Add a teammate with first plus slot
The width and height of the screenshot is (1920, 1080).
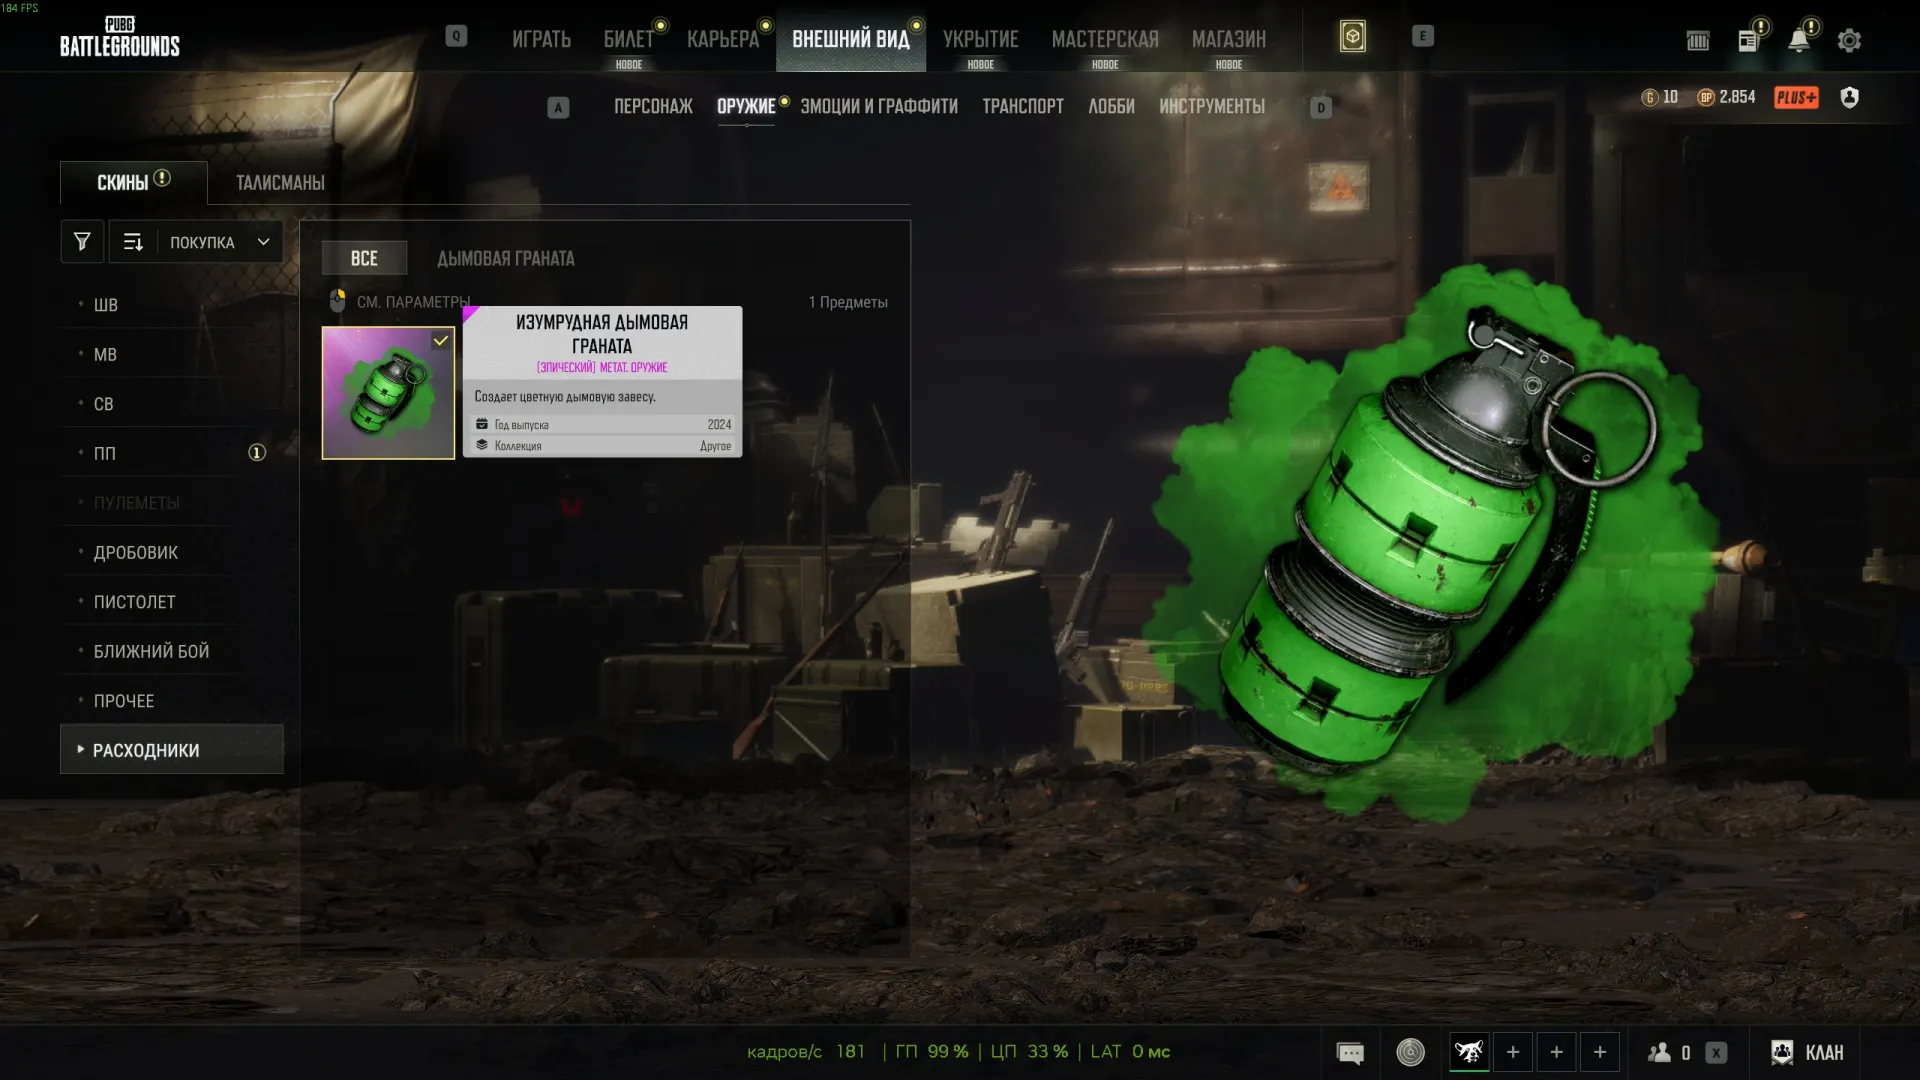[x=1513, y=1052]
